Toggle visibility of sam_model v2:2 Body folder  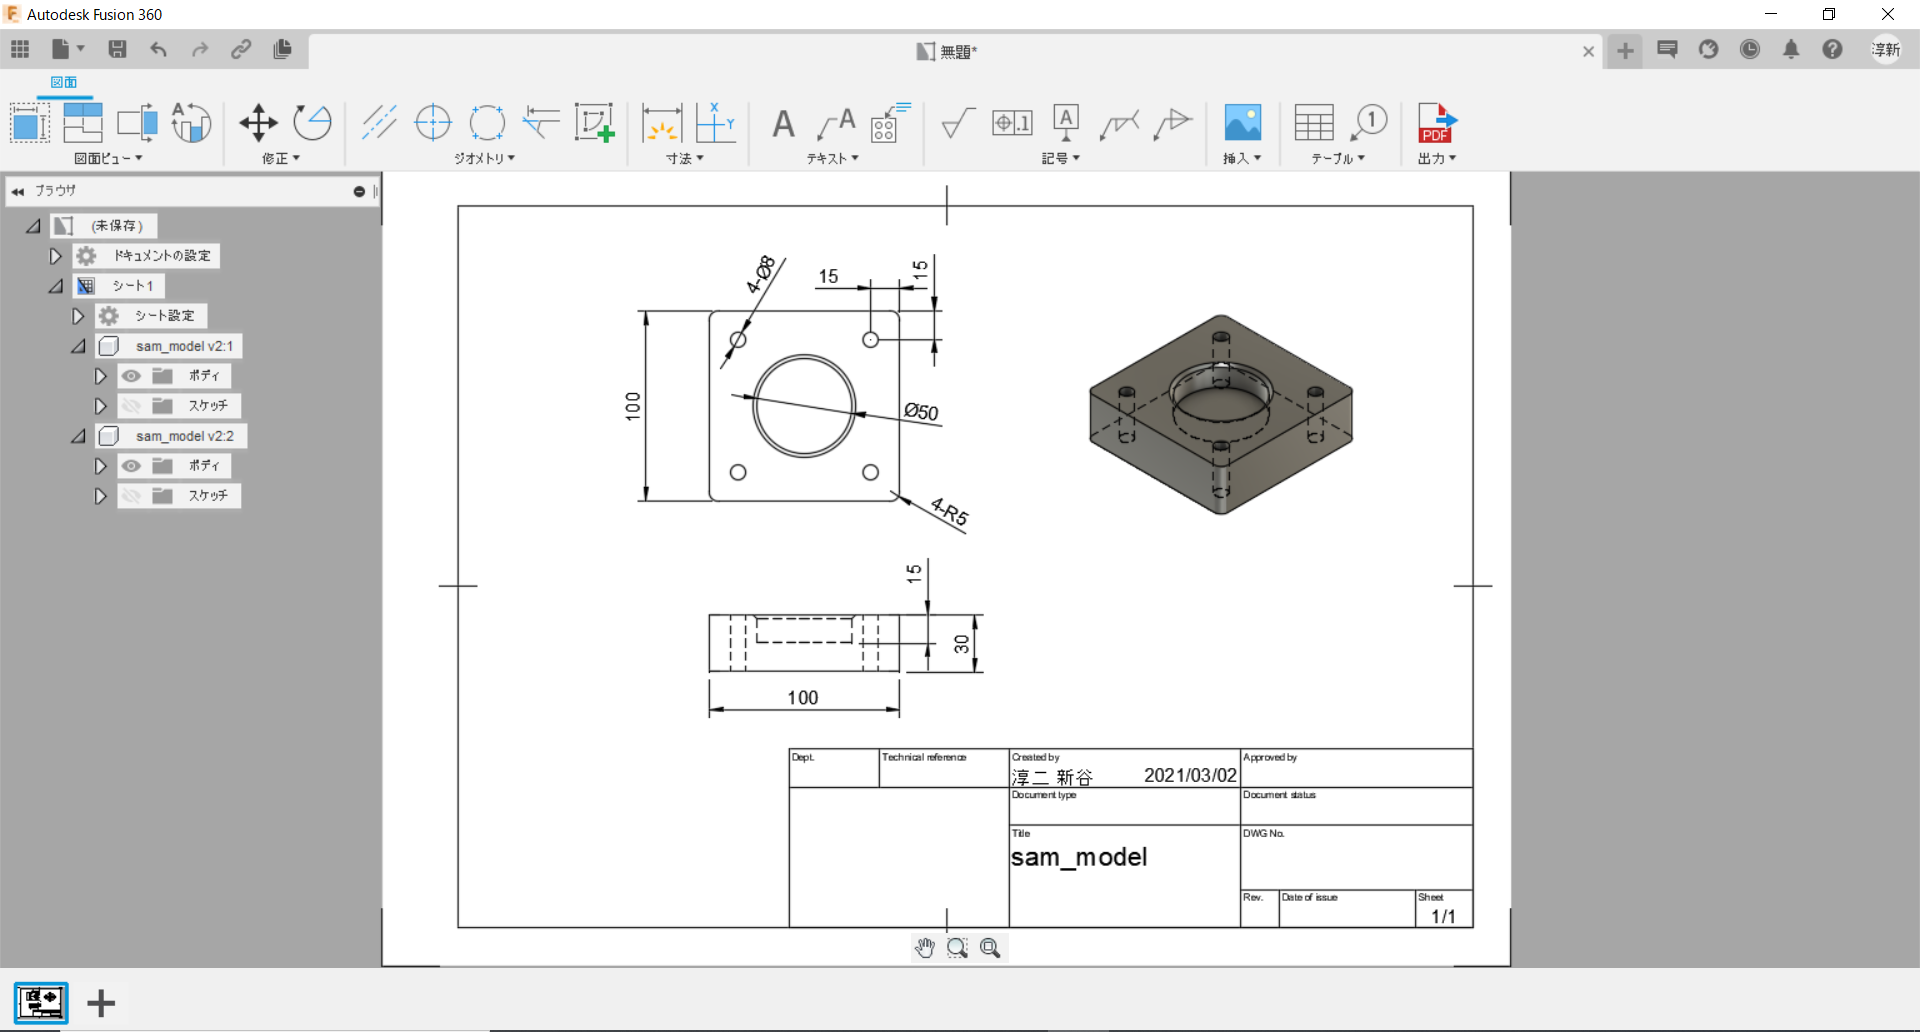(131, 466)
